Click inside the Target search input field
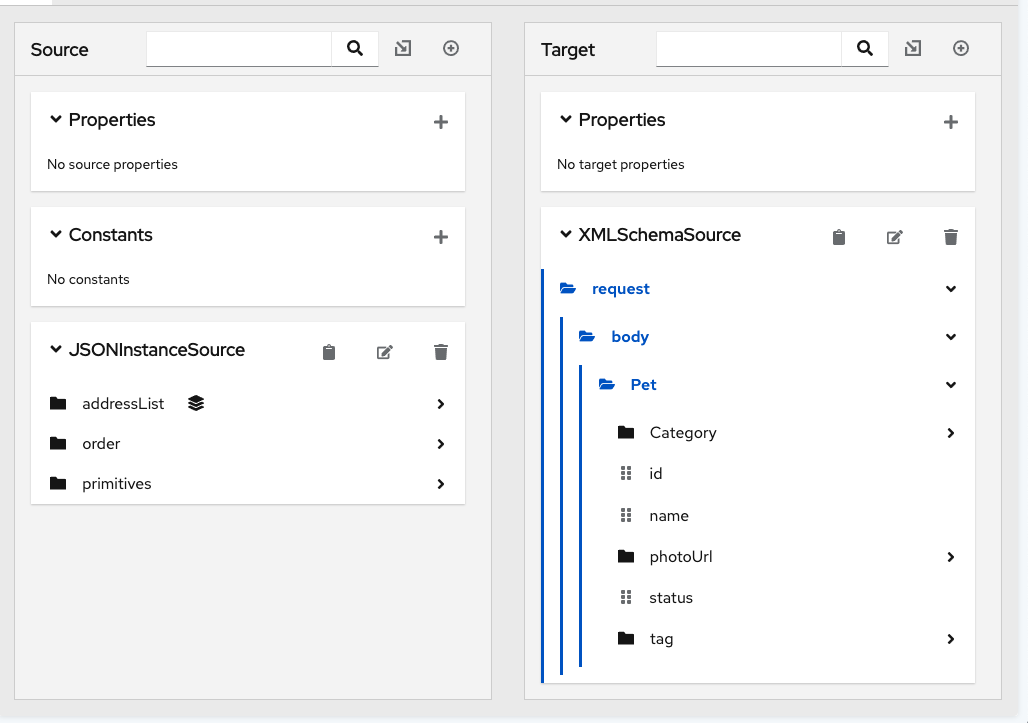 point(748,47)
